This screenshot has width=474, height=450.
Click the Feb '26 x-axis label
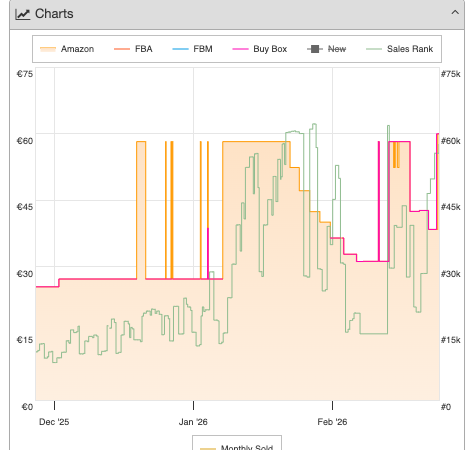[x=332, y=422]
